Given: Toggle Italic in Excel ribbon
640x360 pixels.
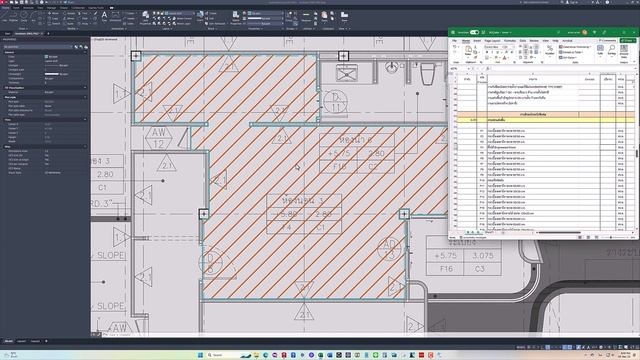Looking at the screenshot, I should (x=492, y=52).
